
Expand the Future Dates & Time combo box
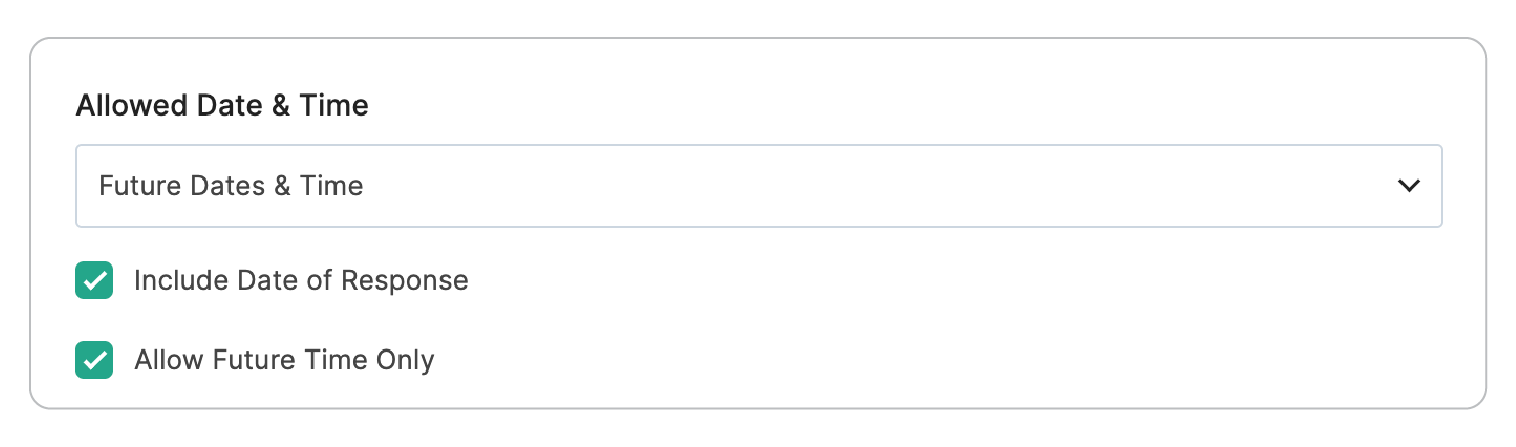click(x=758, y=186)
